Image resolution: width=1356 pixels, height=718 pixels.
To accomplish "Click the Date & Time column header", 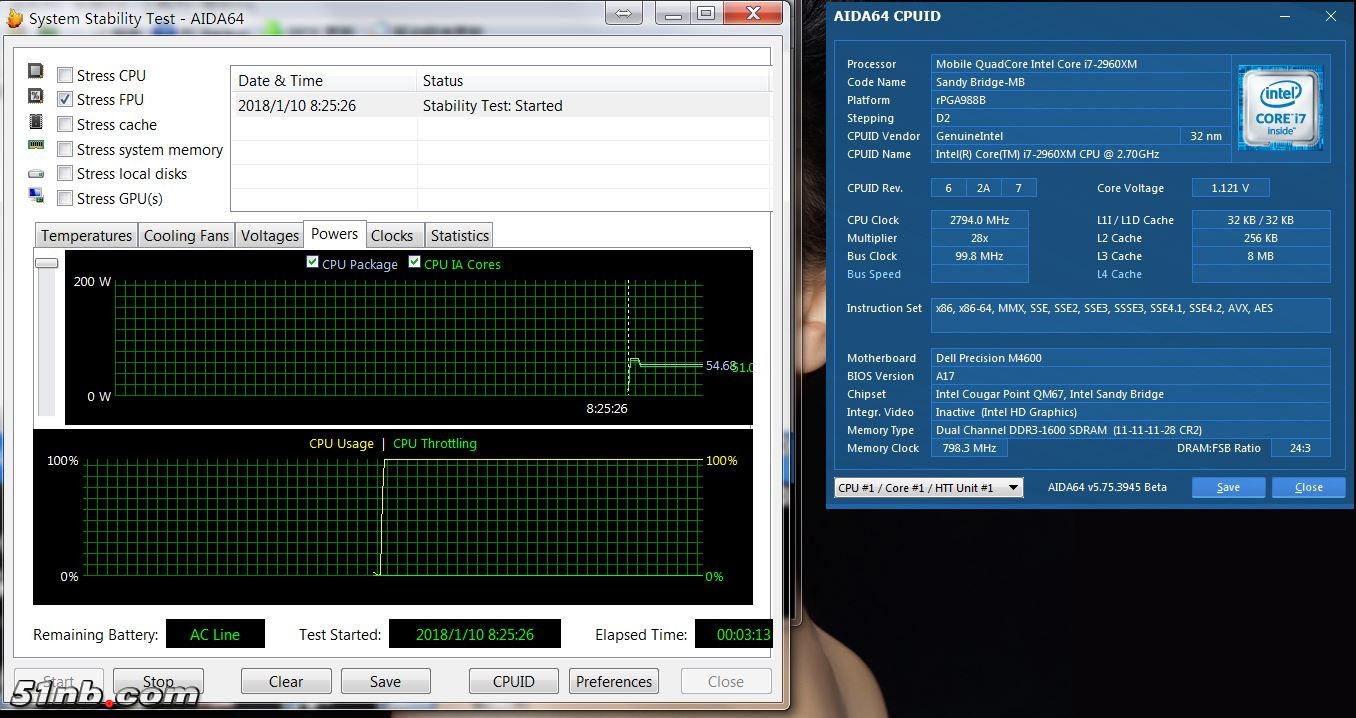I will coord(323,81).
